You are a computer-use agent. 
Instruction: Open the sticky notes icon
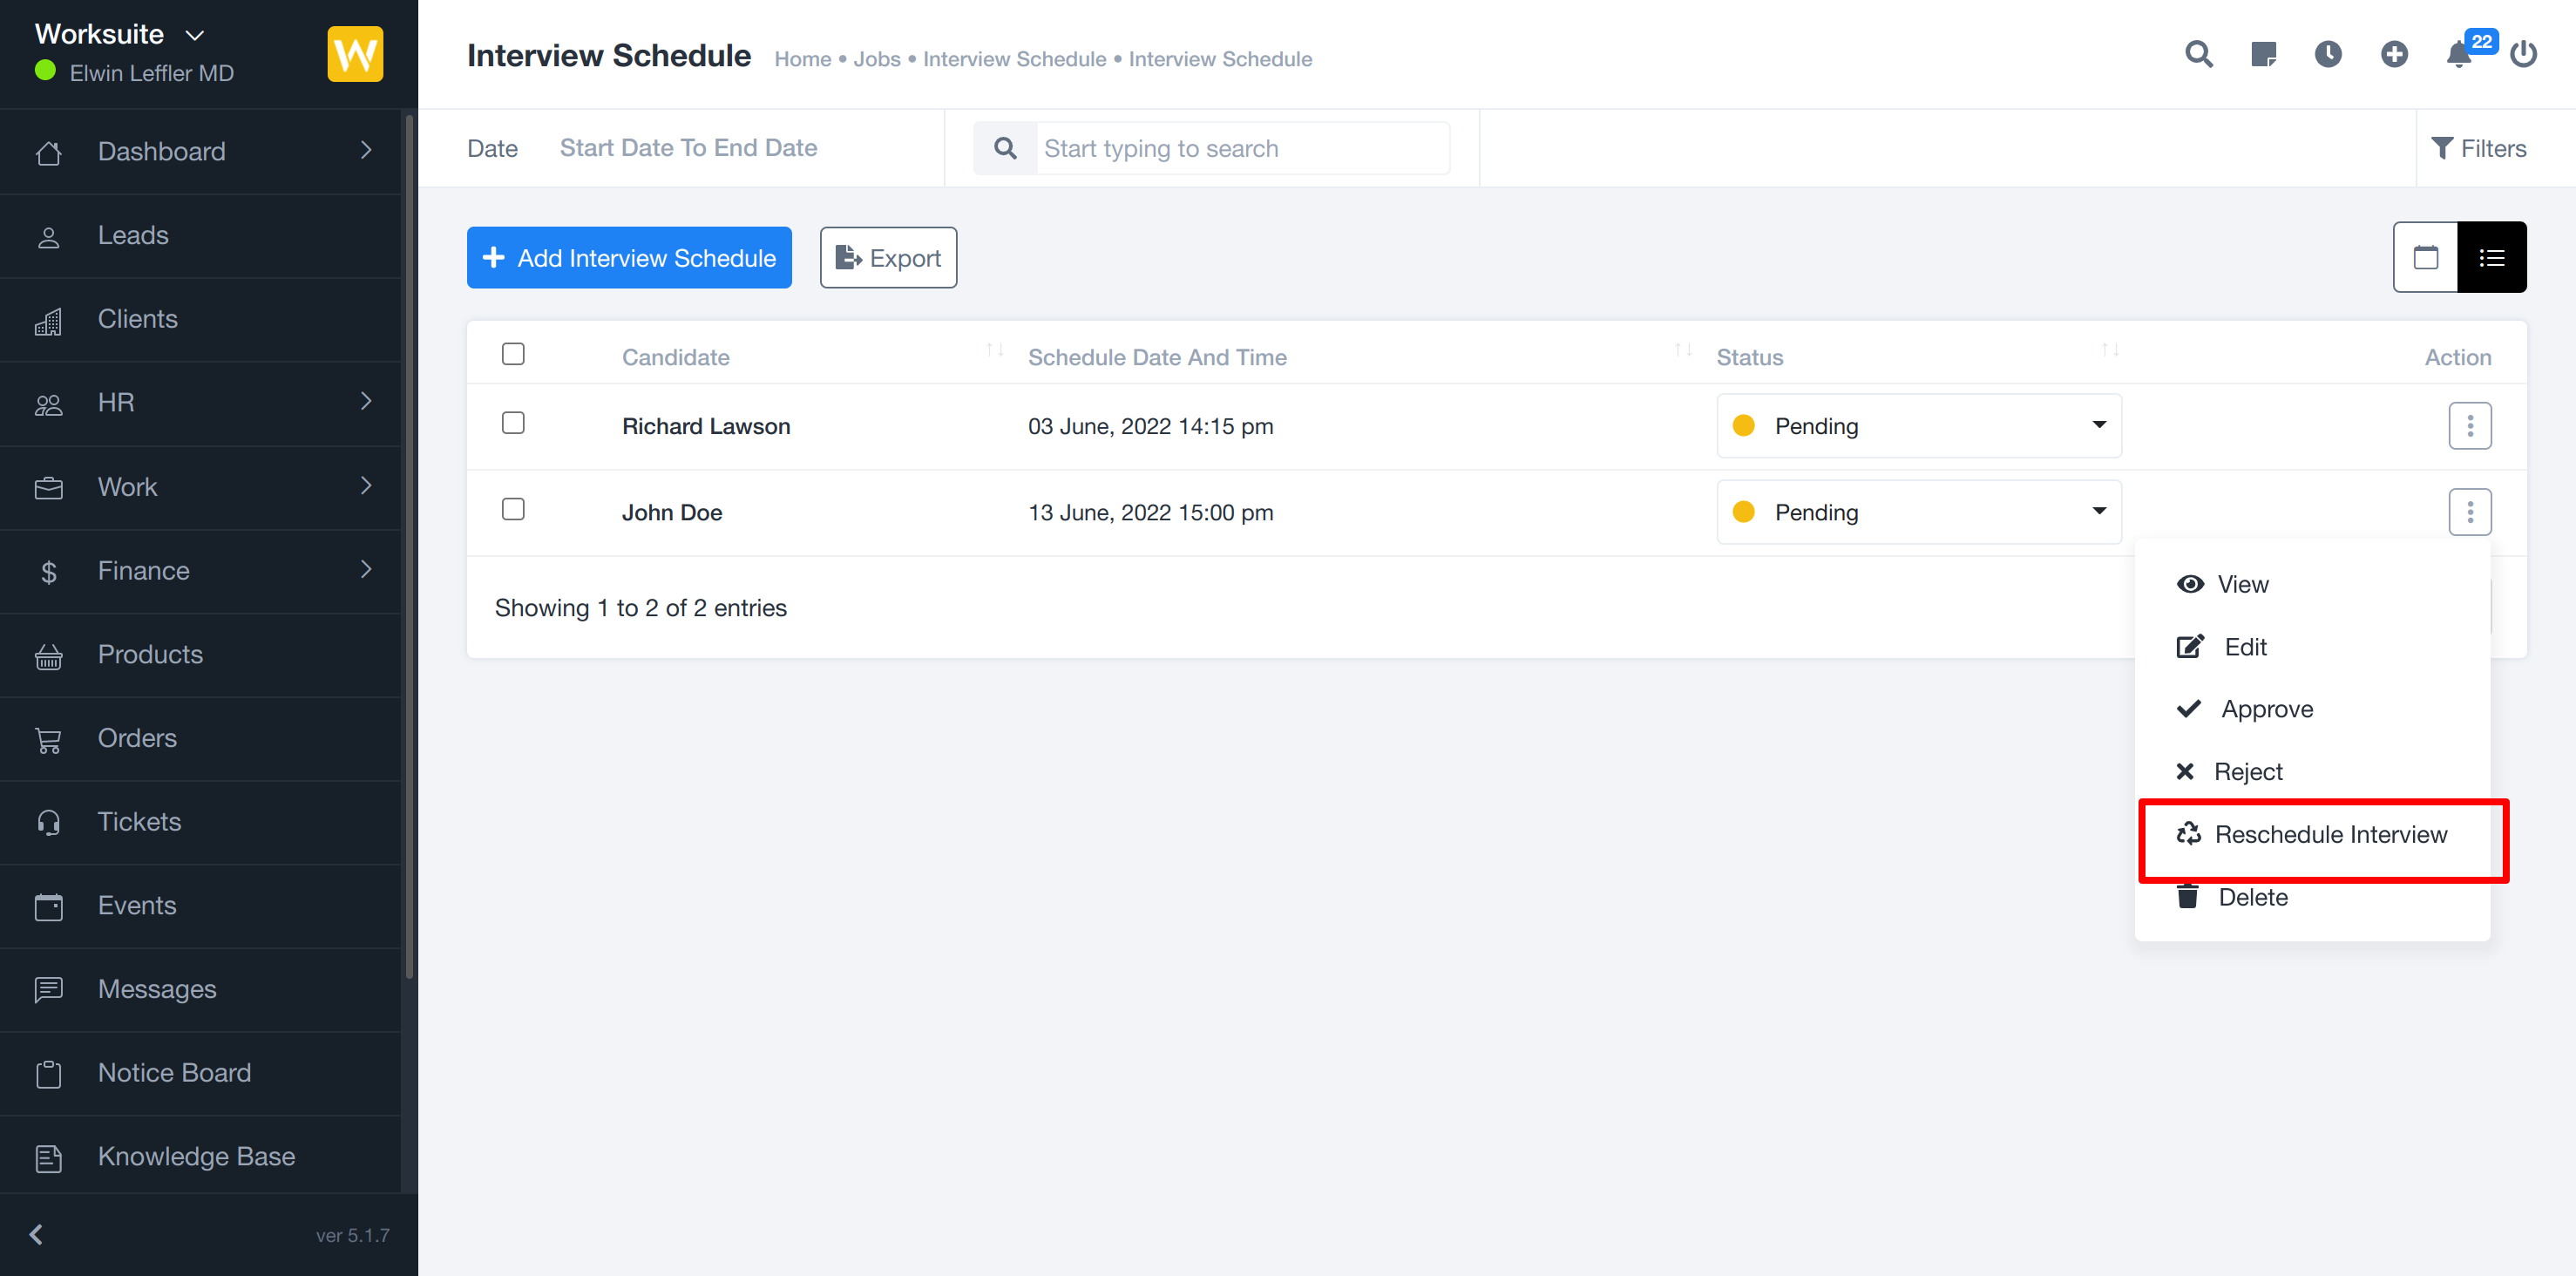point(2263,54)
